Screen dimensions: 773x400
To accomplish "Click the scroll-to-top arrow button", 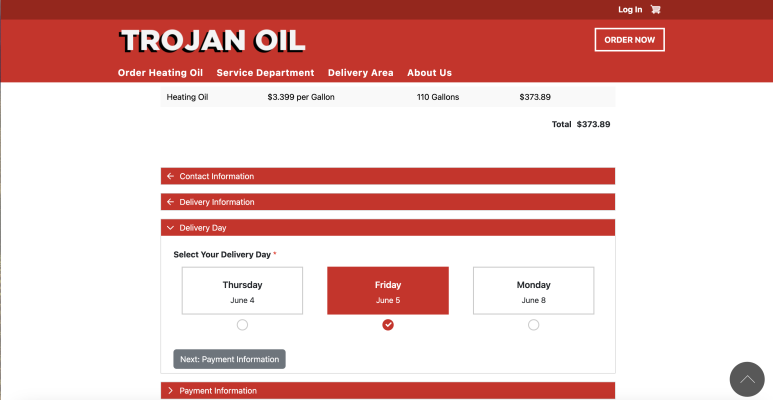I will tap(747, 379).
